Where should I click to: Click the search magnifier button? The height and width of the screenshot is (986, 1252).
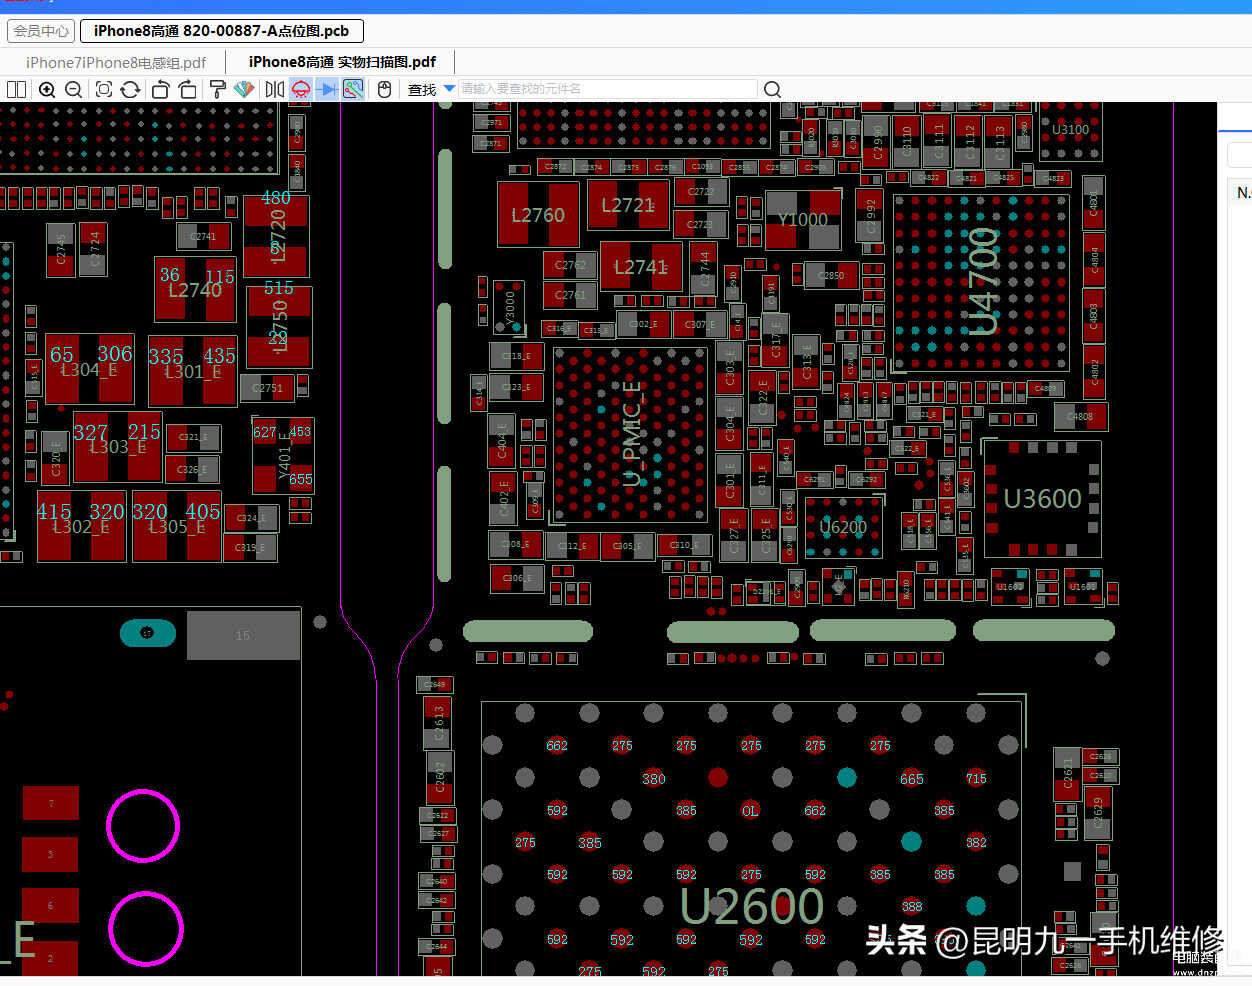772,90
